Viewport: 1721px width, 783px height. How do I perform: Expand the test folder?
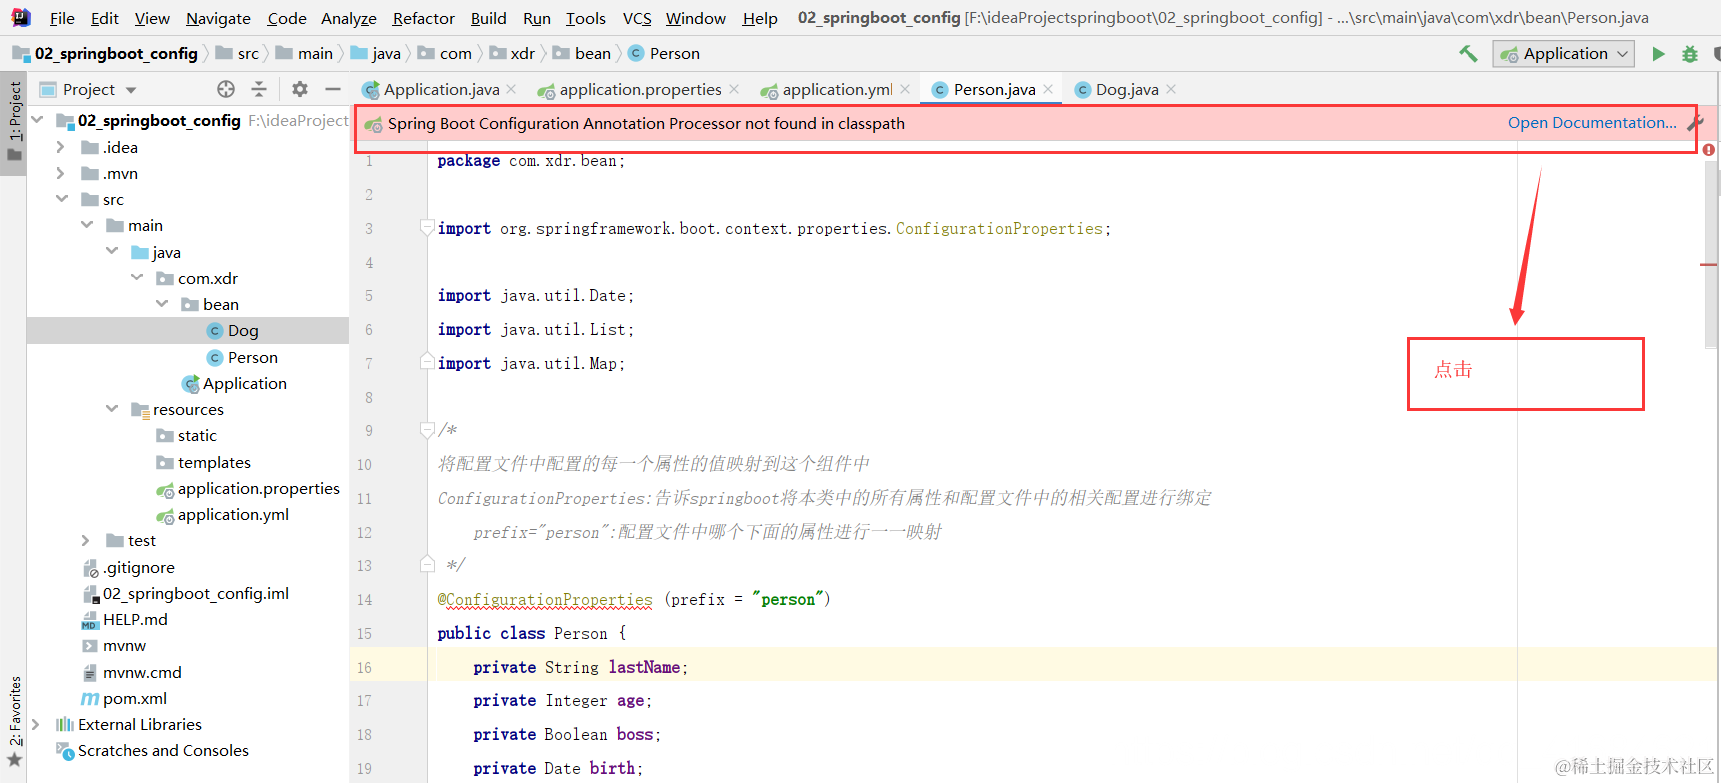point(86,540)
